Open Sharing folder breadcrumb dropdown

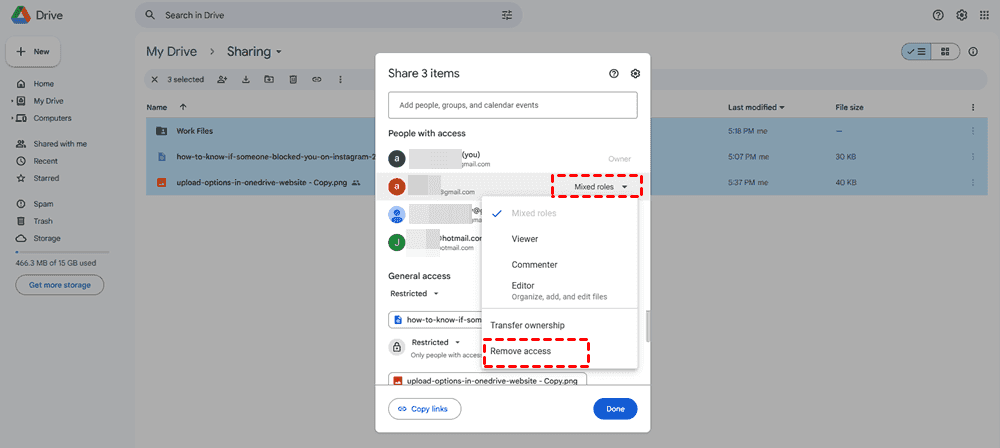click(254, 52)
